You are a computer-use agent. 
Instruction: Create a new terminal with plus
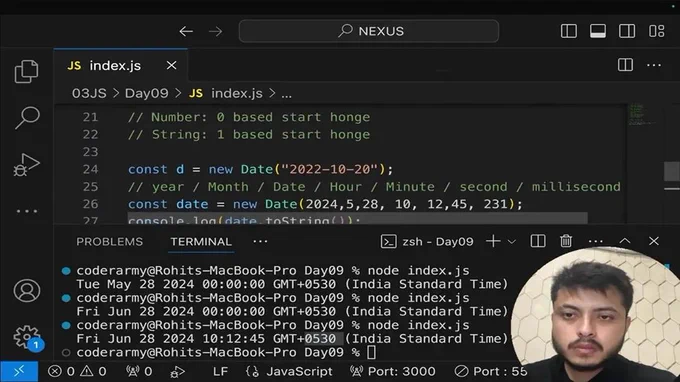tap(493, 241)
